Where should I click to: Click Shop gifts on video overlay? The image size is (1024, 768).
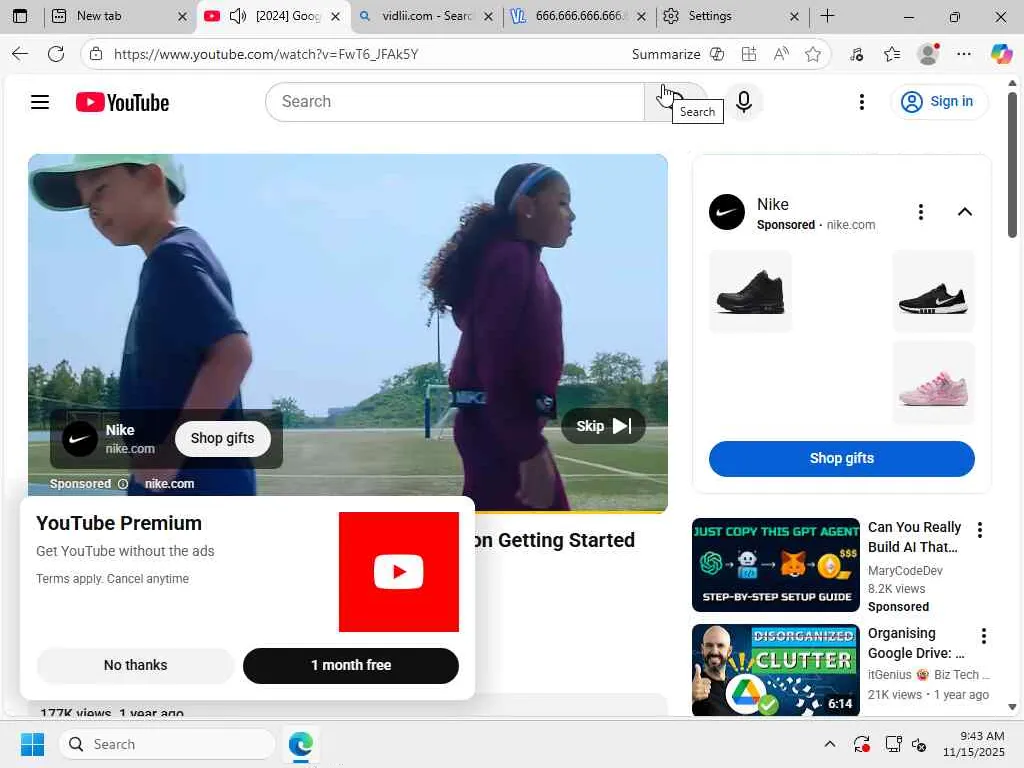[x=222, y=438]
